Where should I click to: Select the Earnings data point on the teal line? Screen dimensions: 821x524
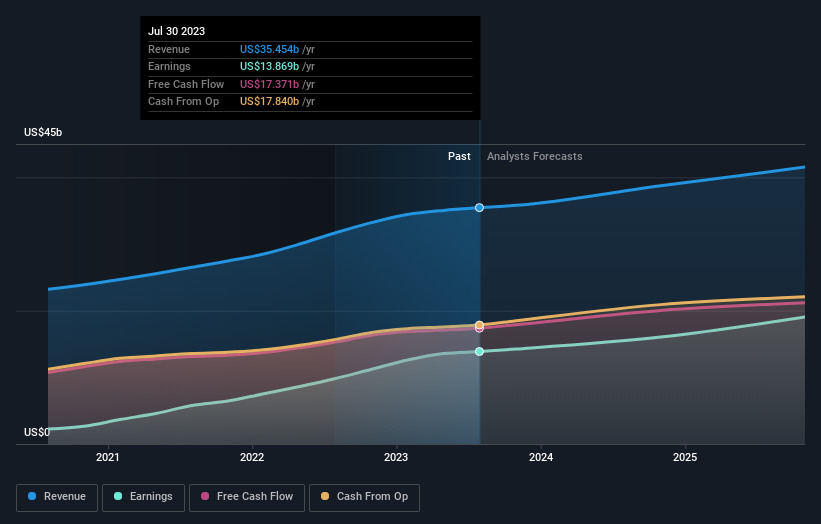tap(479, 351)
